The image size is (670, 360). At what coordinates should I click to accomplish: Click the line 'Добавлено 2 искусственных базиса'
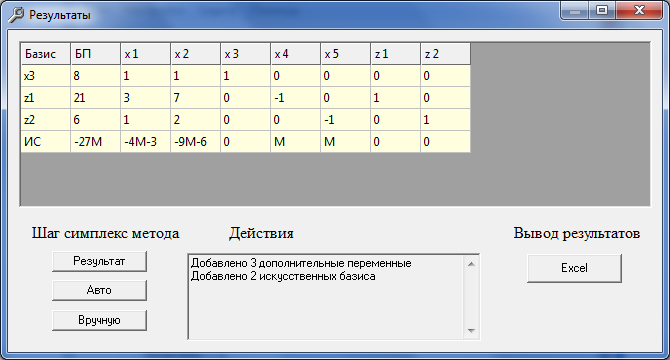tap(283, 276)
